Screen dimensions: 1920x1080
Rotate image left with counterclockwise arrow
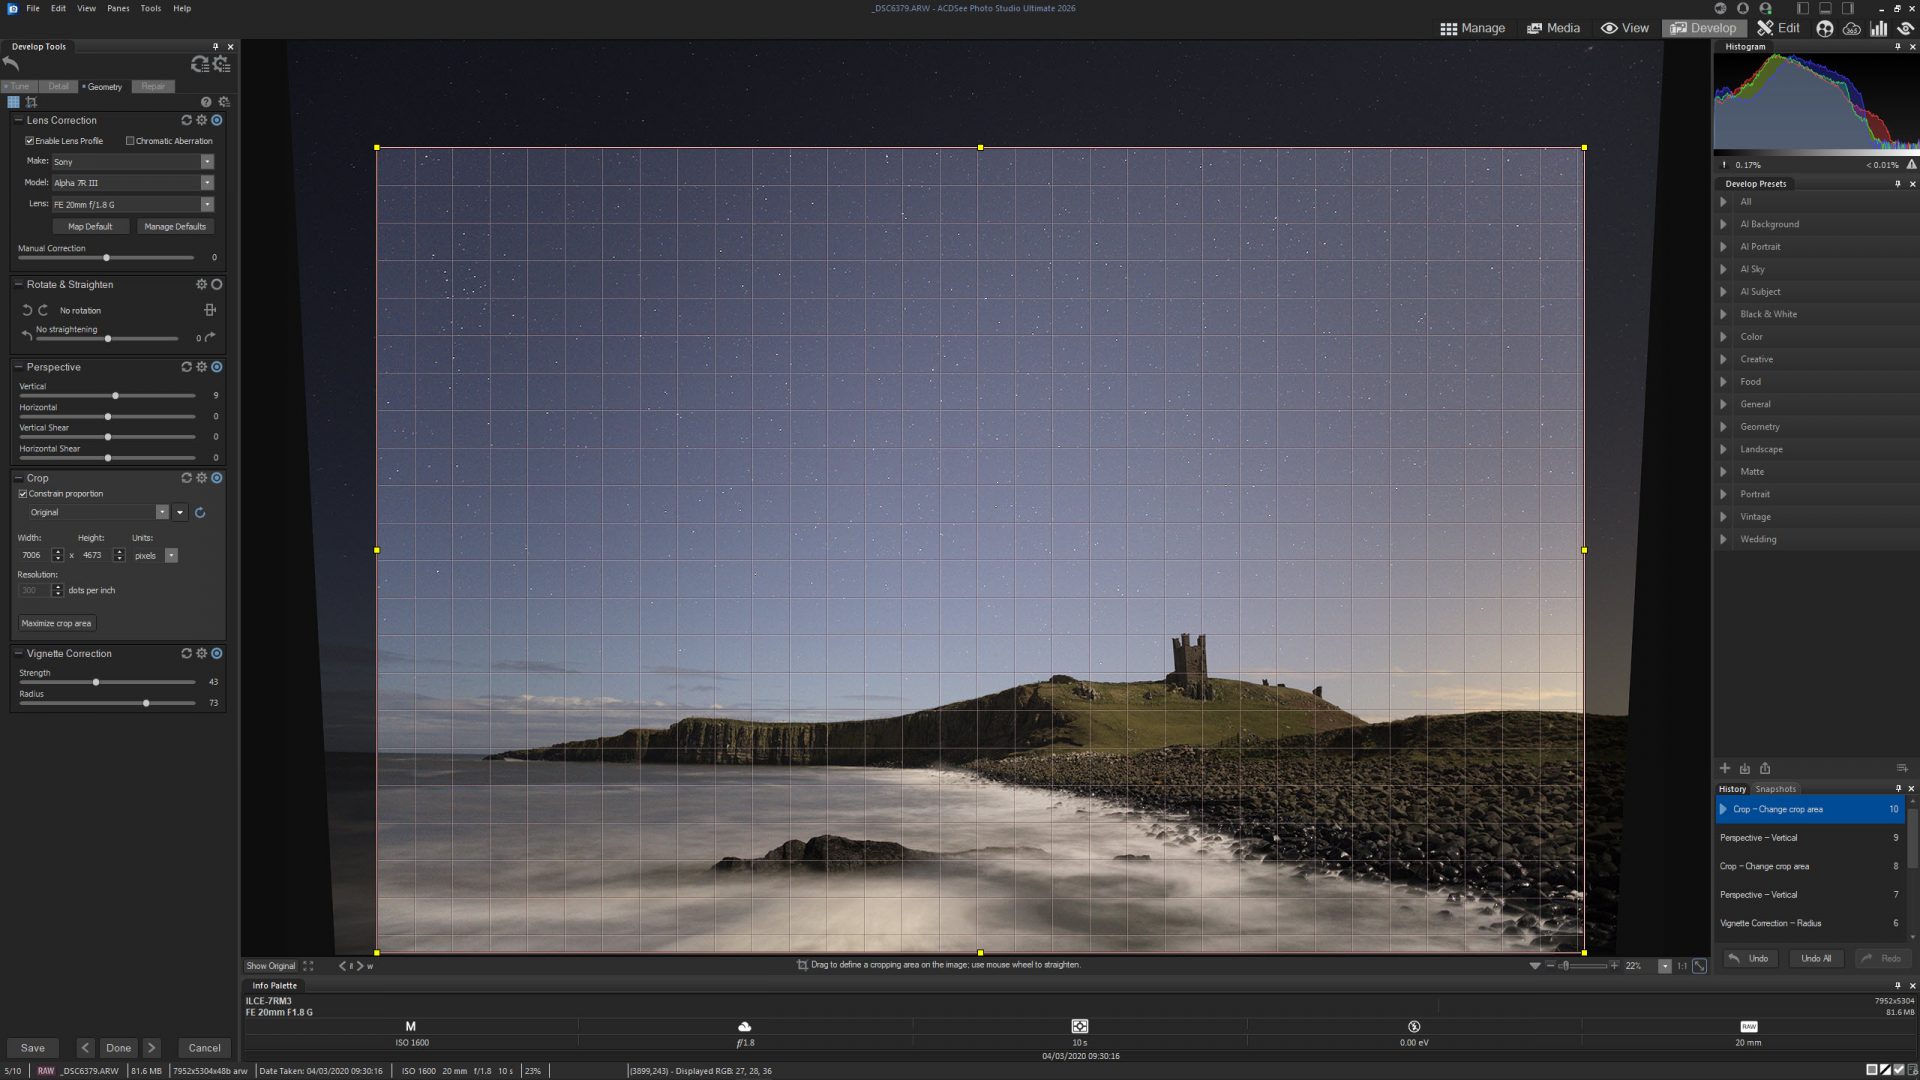click(x=27, y=310)
